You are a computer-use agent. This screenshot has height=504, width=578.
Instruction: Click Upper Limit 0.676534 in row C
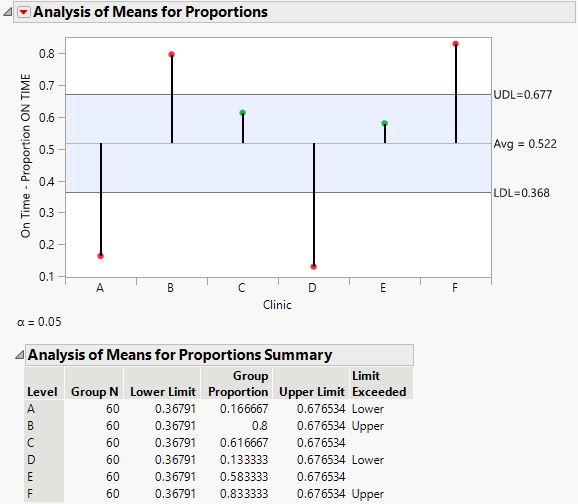pos(321,443)
